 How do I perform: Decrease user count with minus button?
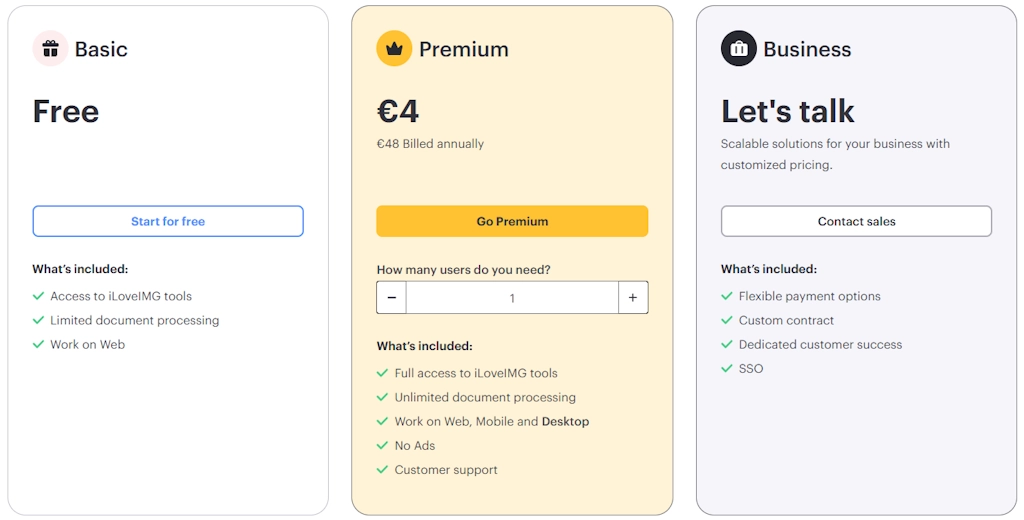(392, 298)
